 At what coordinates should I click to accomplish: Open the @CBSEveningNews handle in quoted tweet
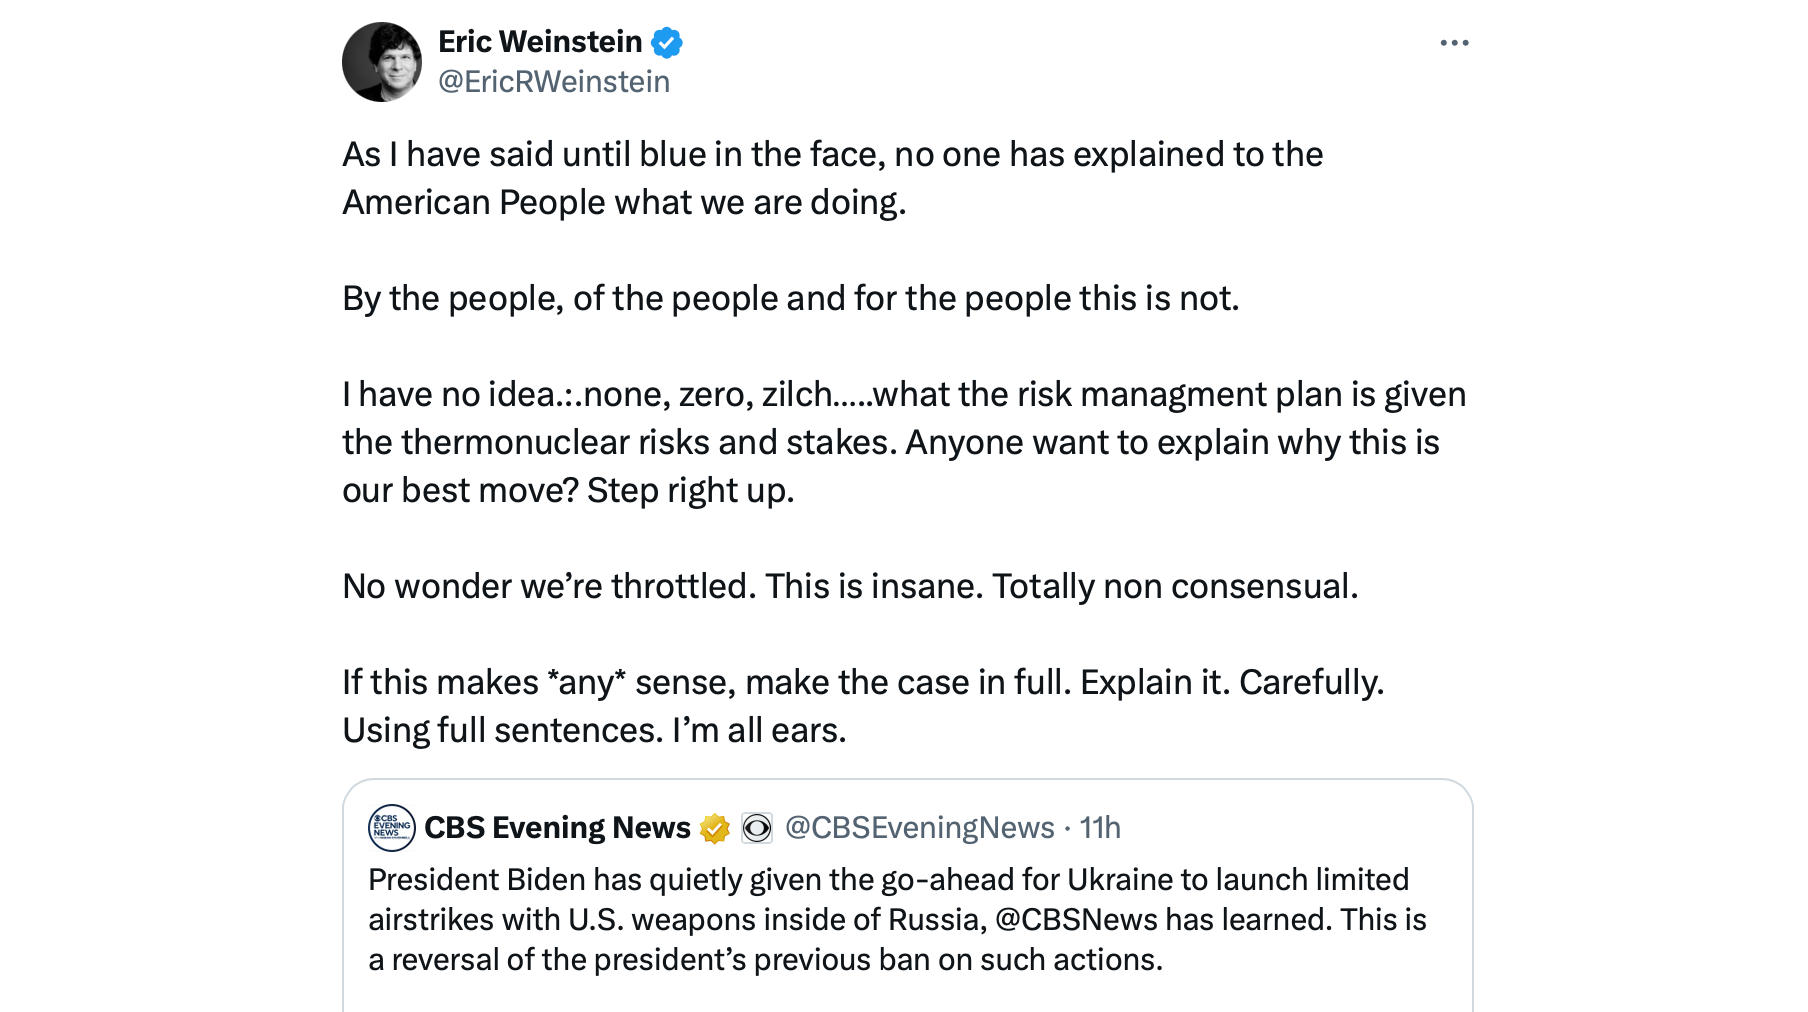(x=919, y=828)
